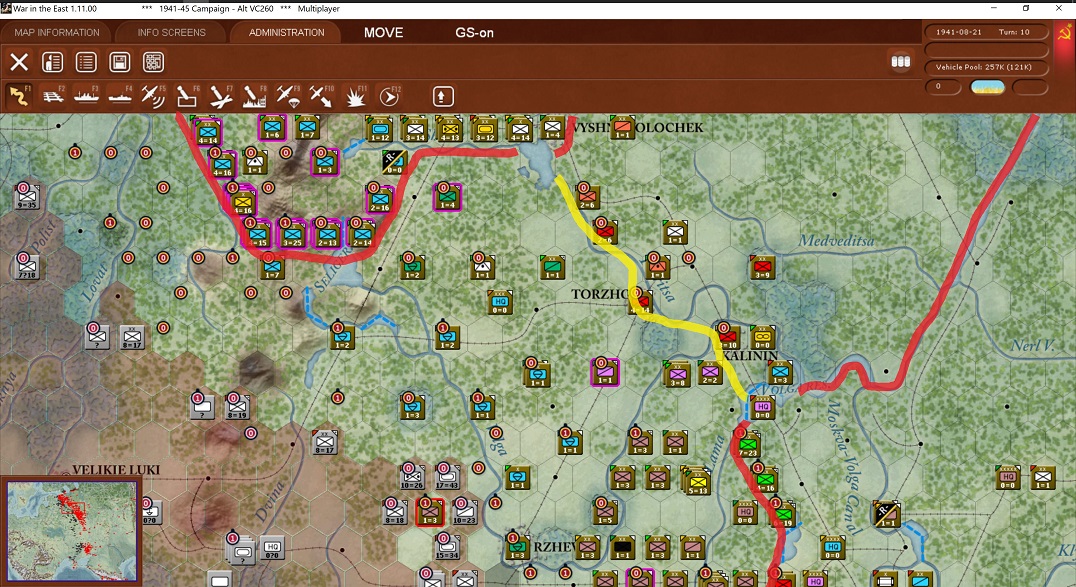Select the grey German unit labeled 7=18
The width and height of the screenshot is (1076, 587).
coord(27,267)
